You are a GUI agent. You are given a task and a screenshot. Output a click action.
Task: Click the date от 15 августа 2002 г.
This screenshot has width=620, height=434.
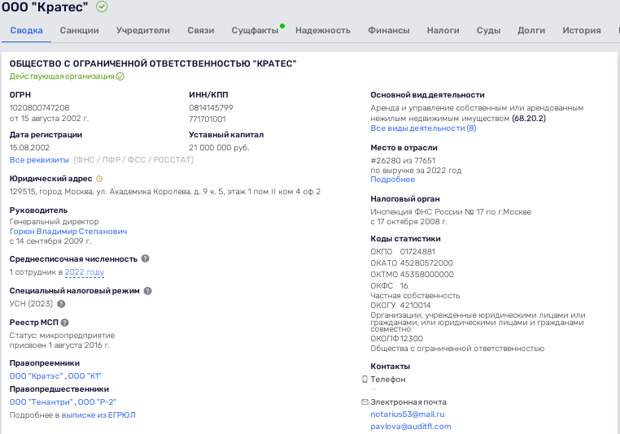(x=49, y=118)
